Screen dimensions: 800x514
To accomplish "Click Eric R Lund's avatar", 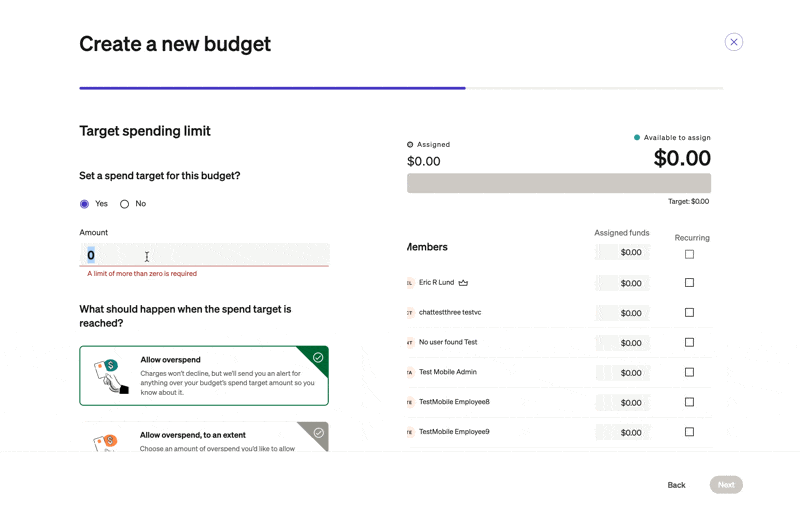I will click(410, 283).
